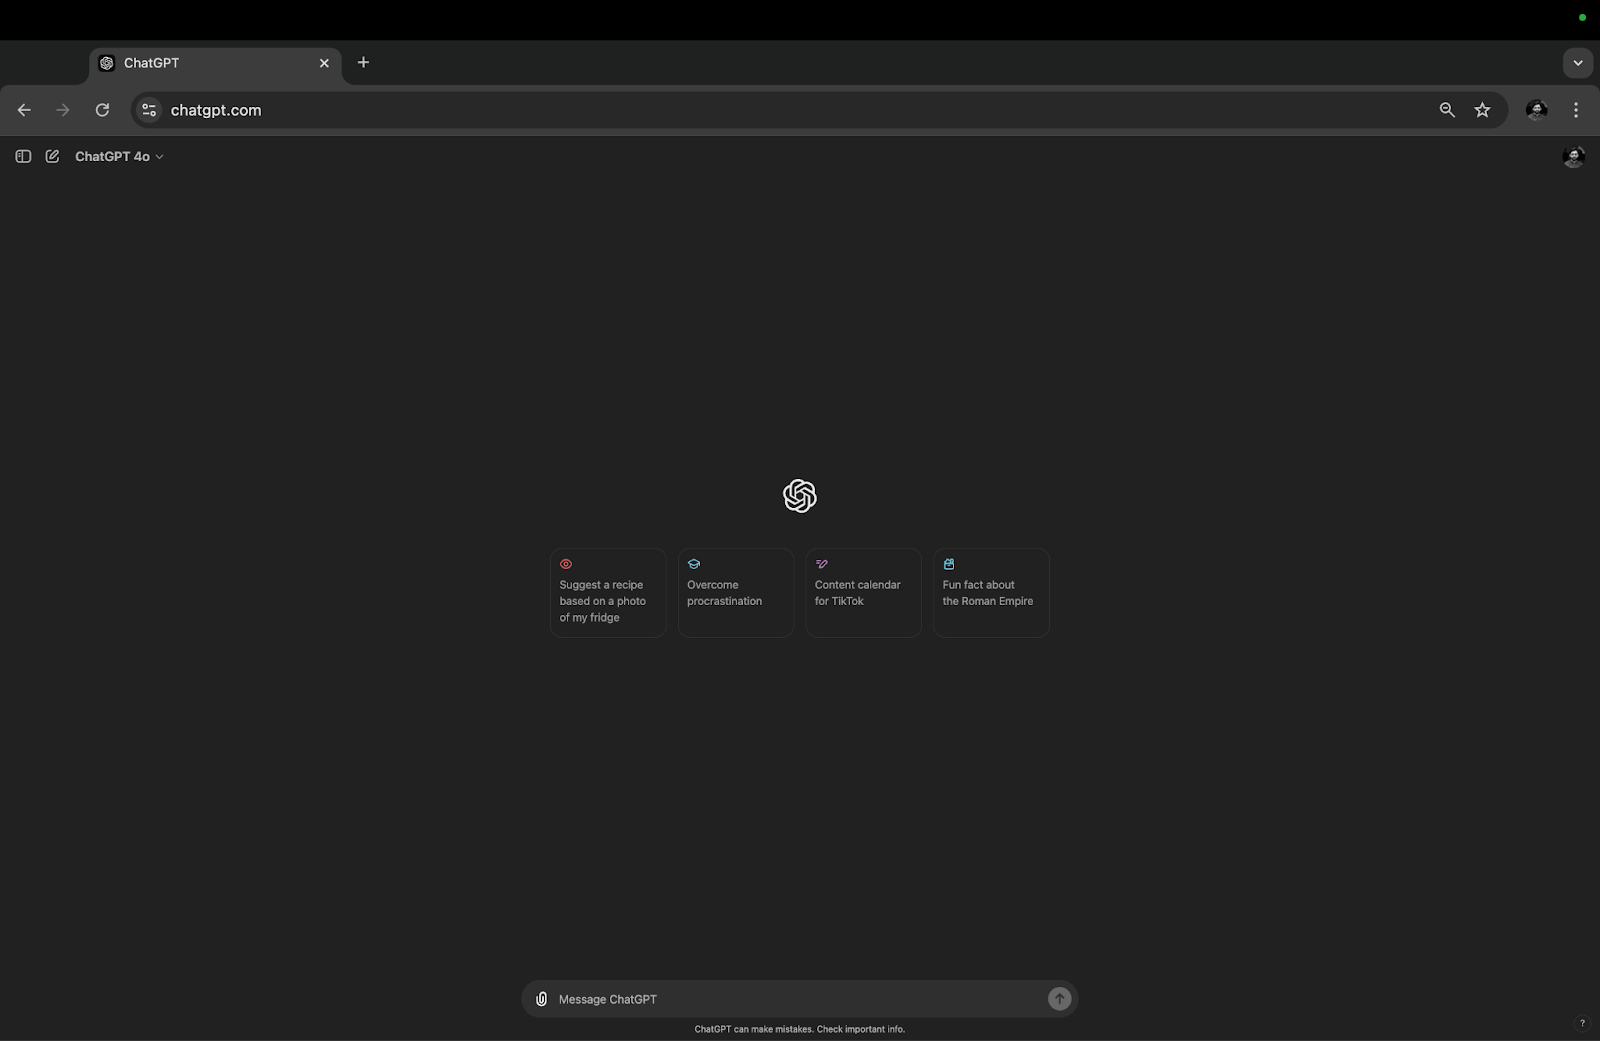1600x1041 pixels.
Task: Start a new chat with pencil icon
Action: coord(52,156)
